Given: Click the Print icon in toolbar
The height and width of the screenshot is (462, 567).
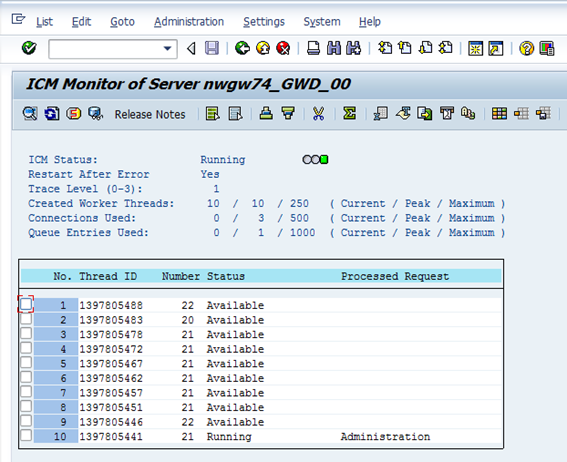Looking at the screenshot, I should coord(313,48).
